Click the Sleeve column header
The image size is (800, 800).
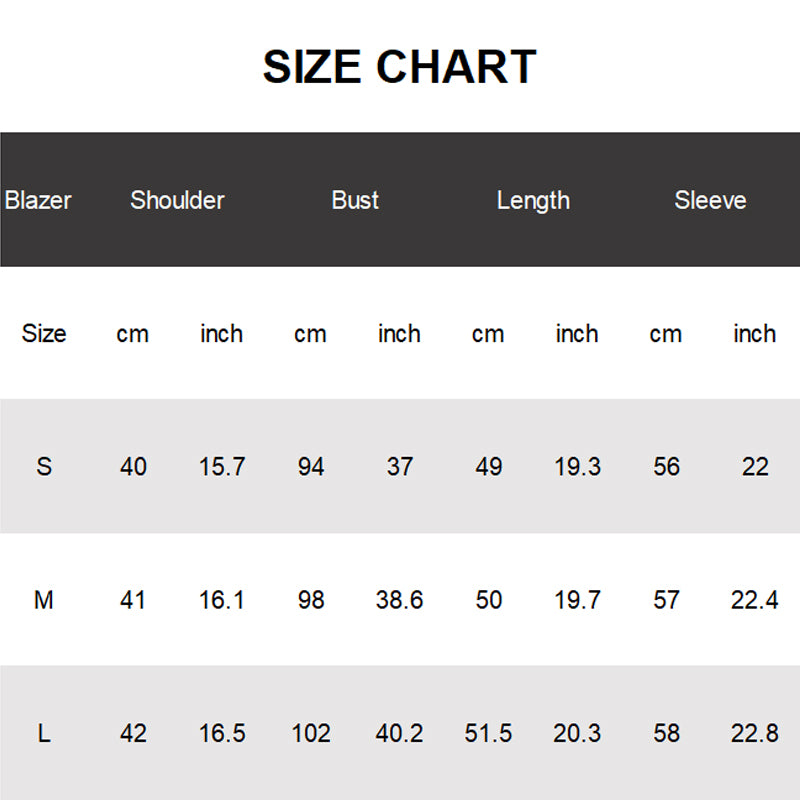pyautogui.click(x=710, y=200)
